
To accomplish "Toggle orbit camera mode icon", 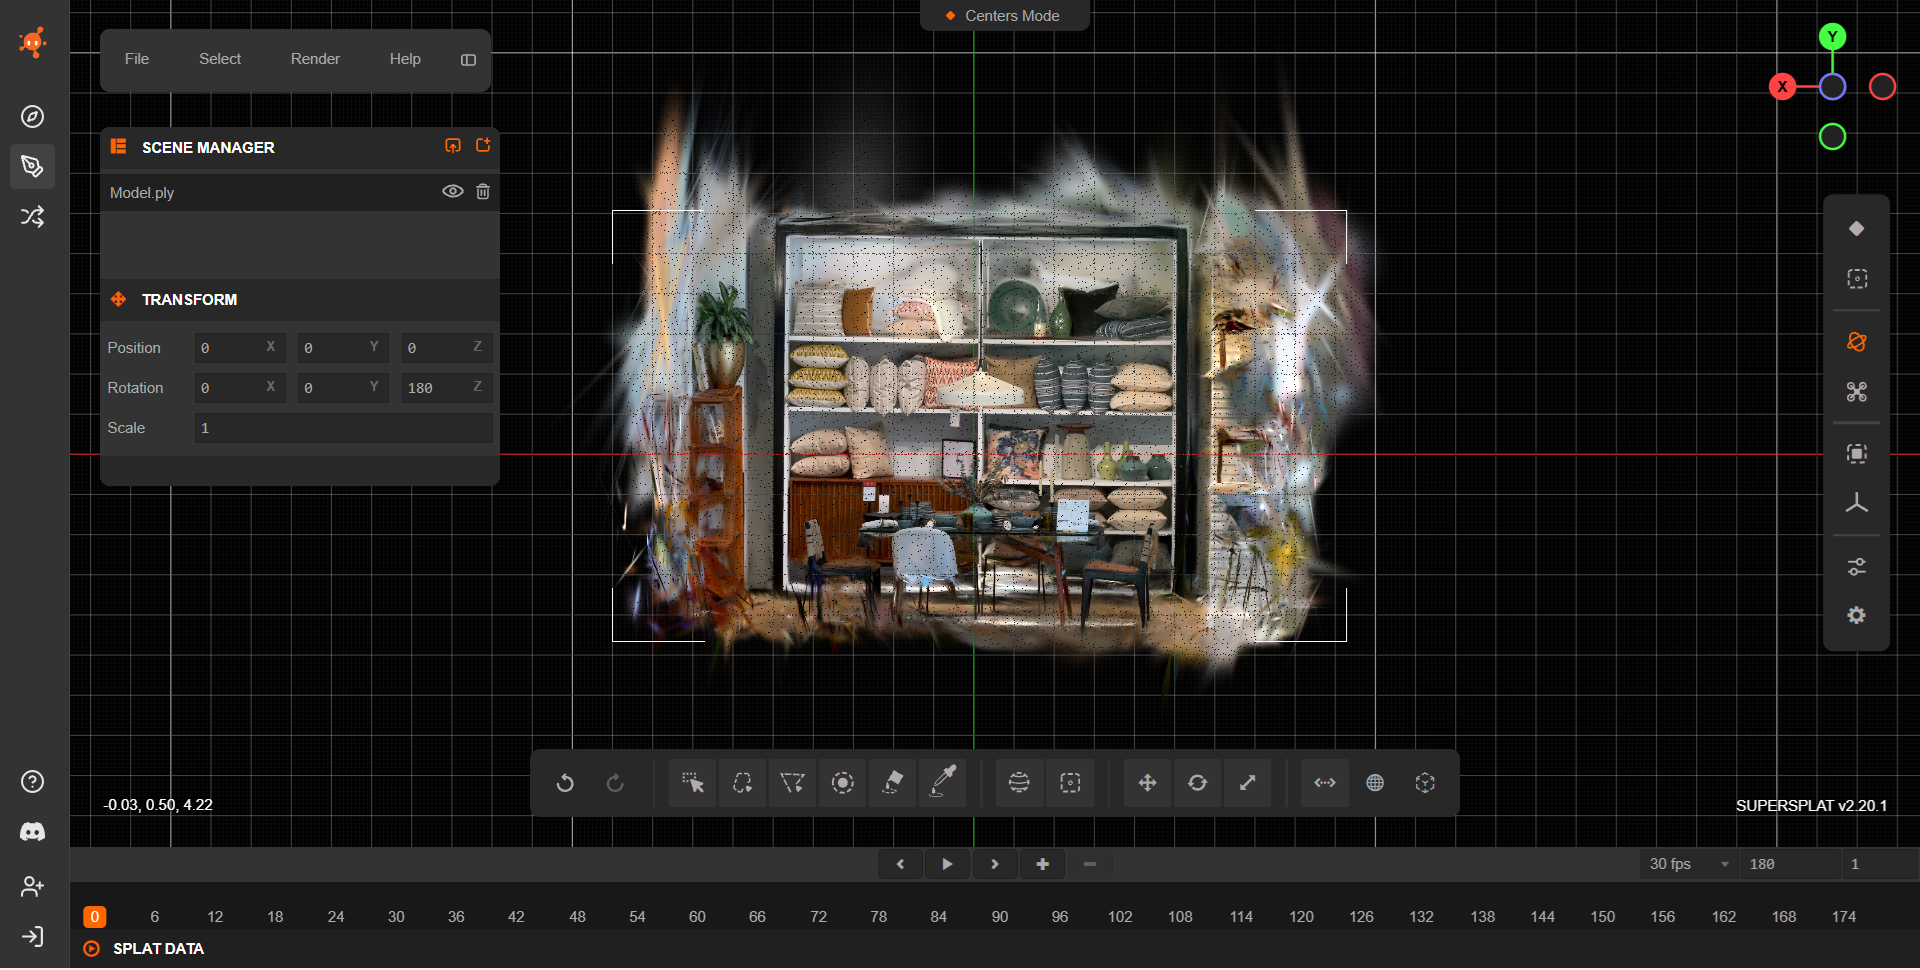I will (x=1857, y=342).
